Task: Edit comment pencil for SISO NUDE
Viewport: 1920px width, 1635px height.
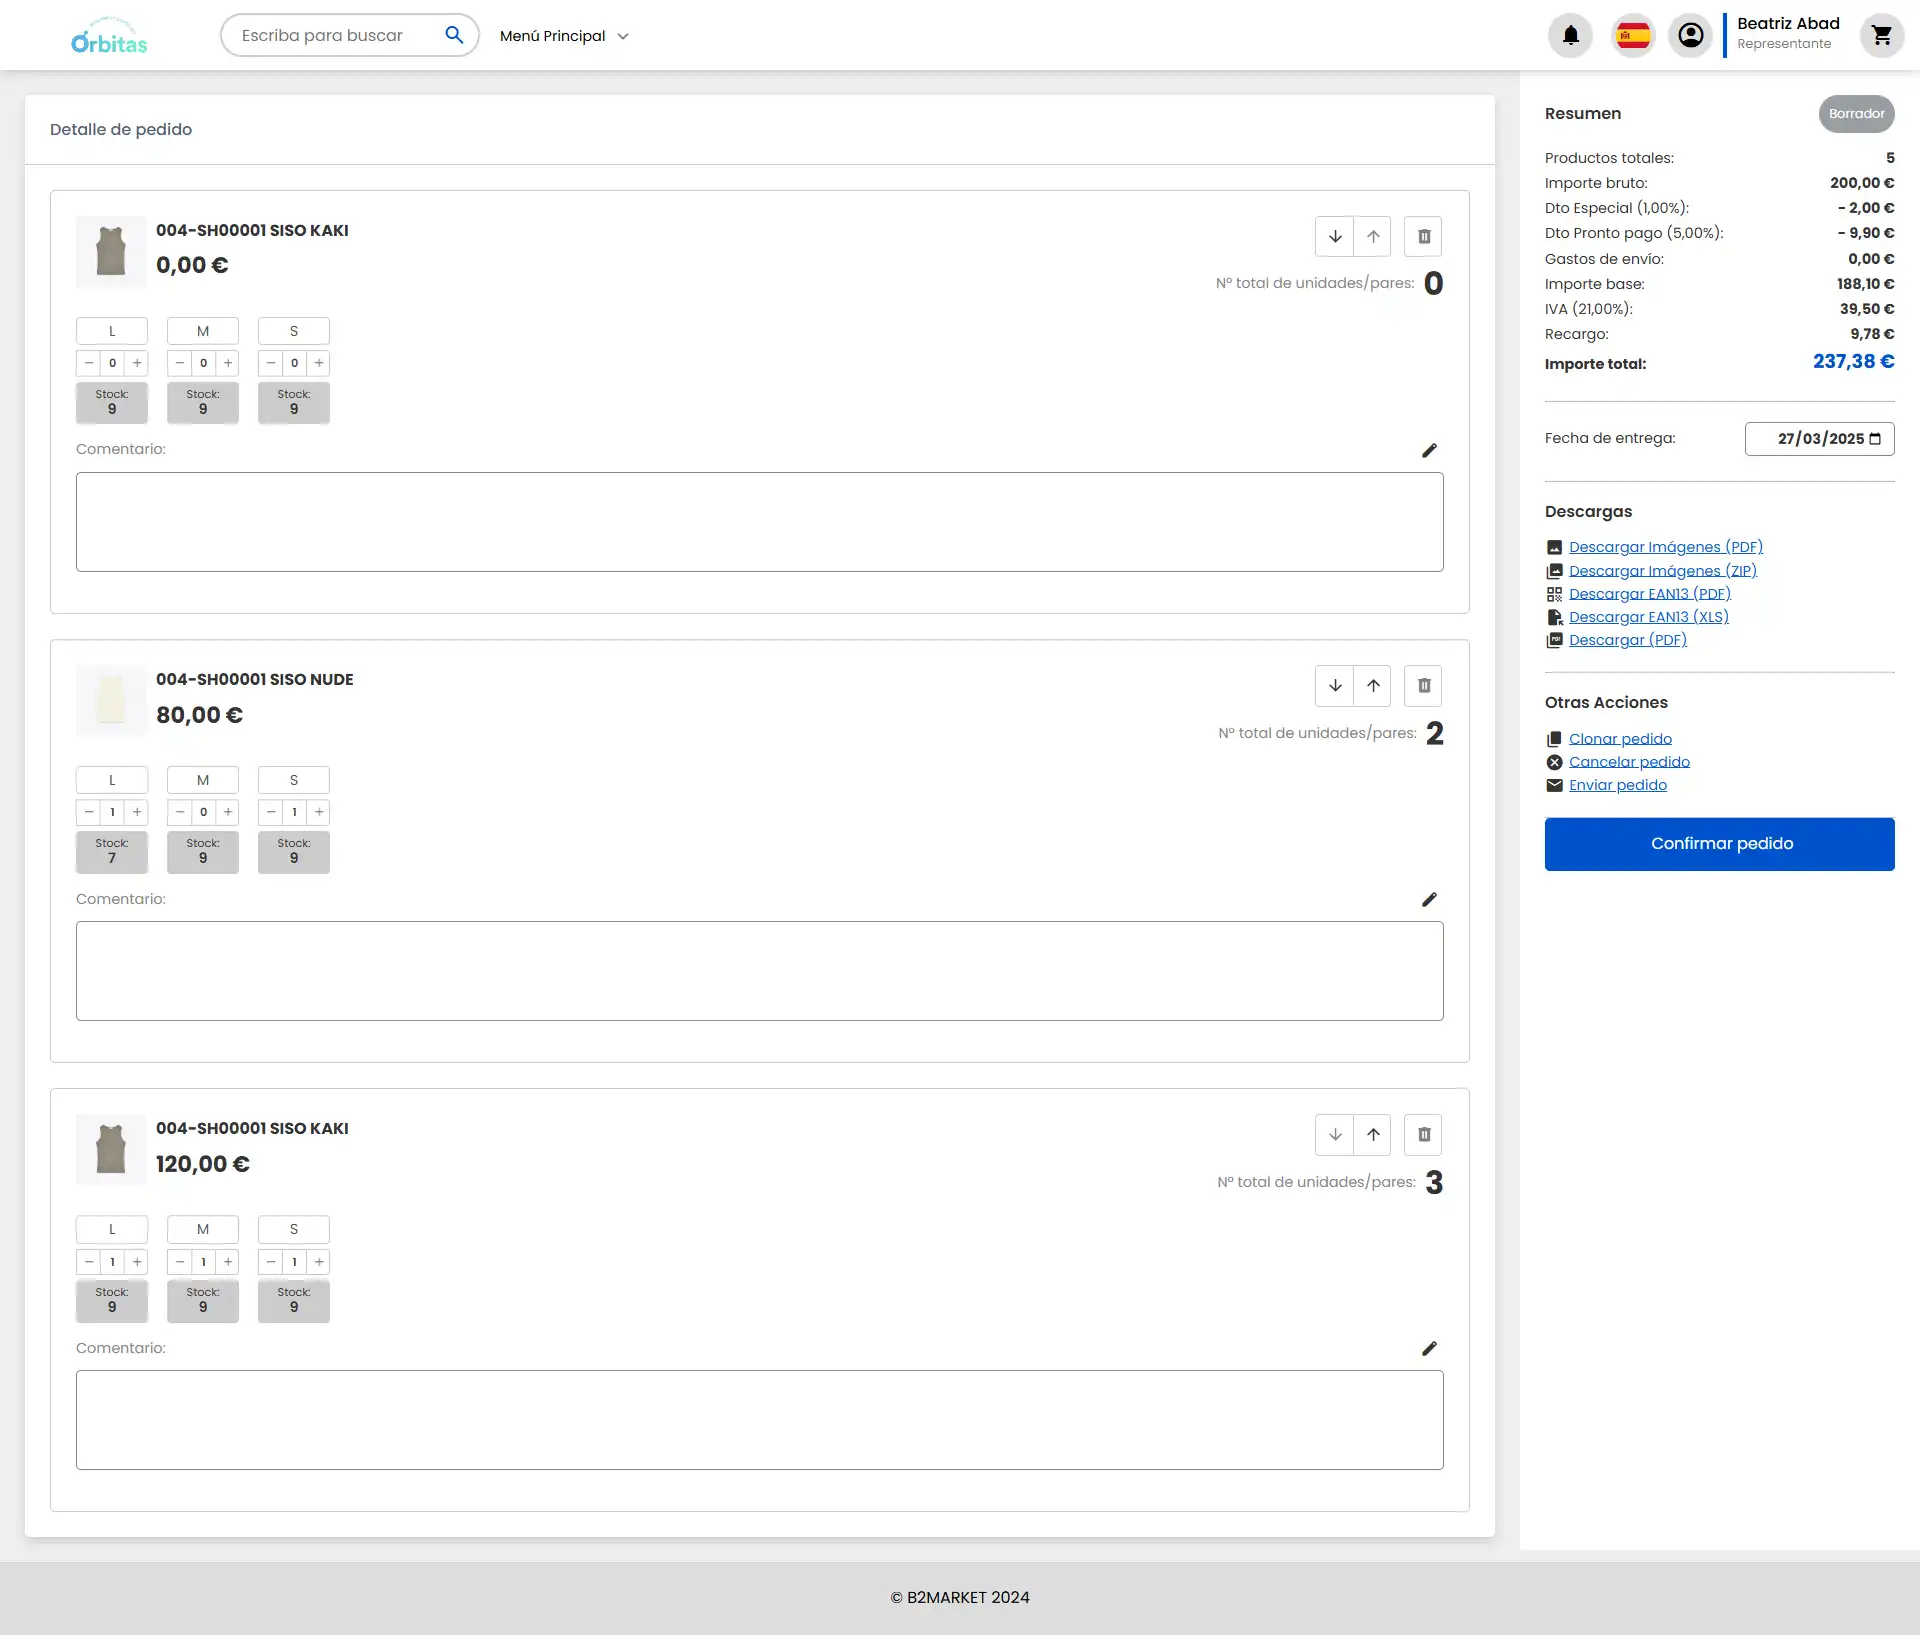Action: click(1429, 900)
